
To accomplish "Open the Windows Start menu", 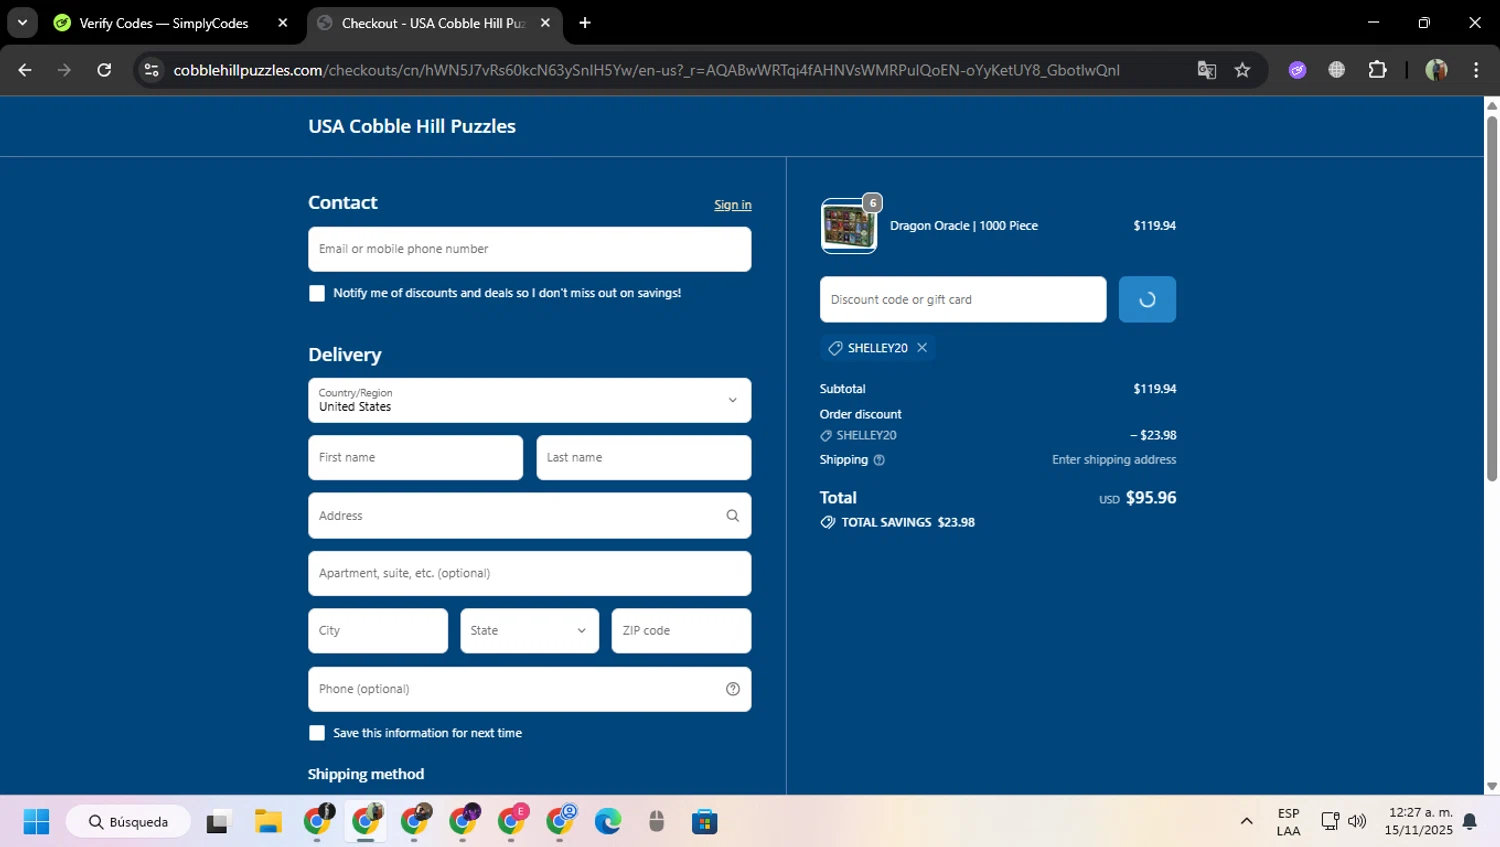I will click(36, 822).
